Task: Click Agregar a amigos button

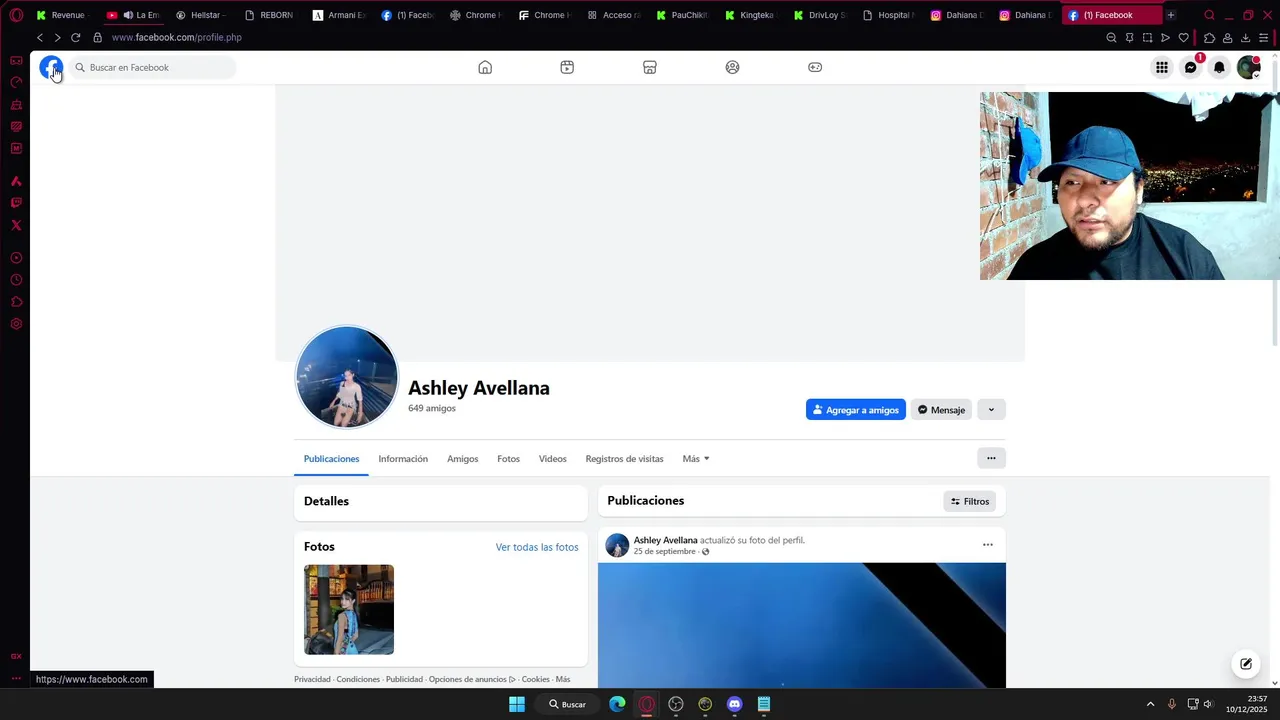Action: coord(856,409)
